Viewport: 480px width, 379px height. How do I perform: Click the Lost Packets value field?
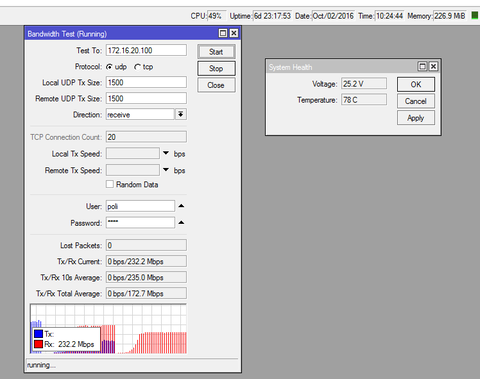tap(146, 245)
